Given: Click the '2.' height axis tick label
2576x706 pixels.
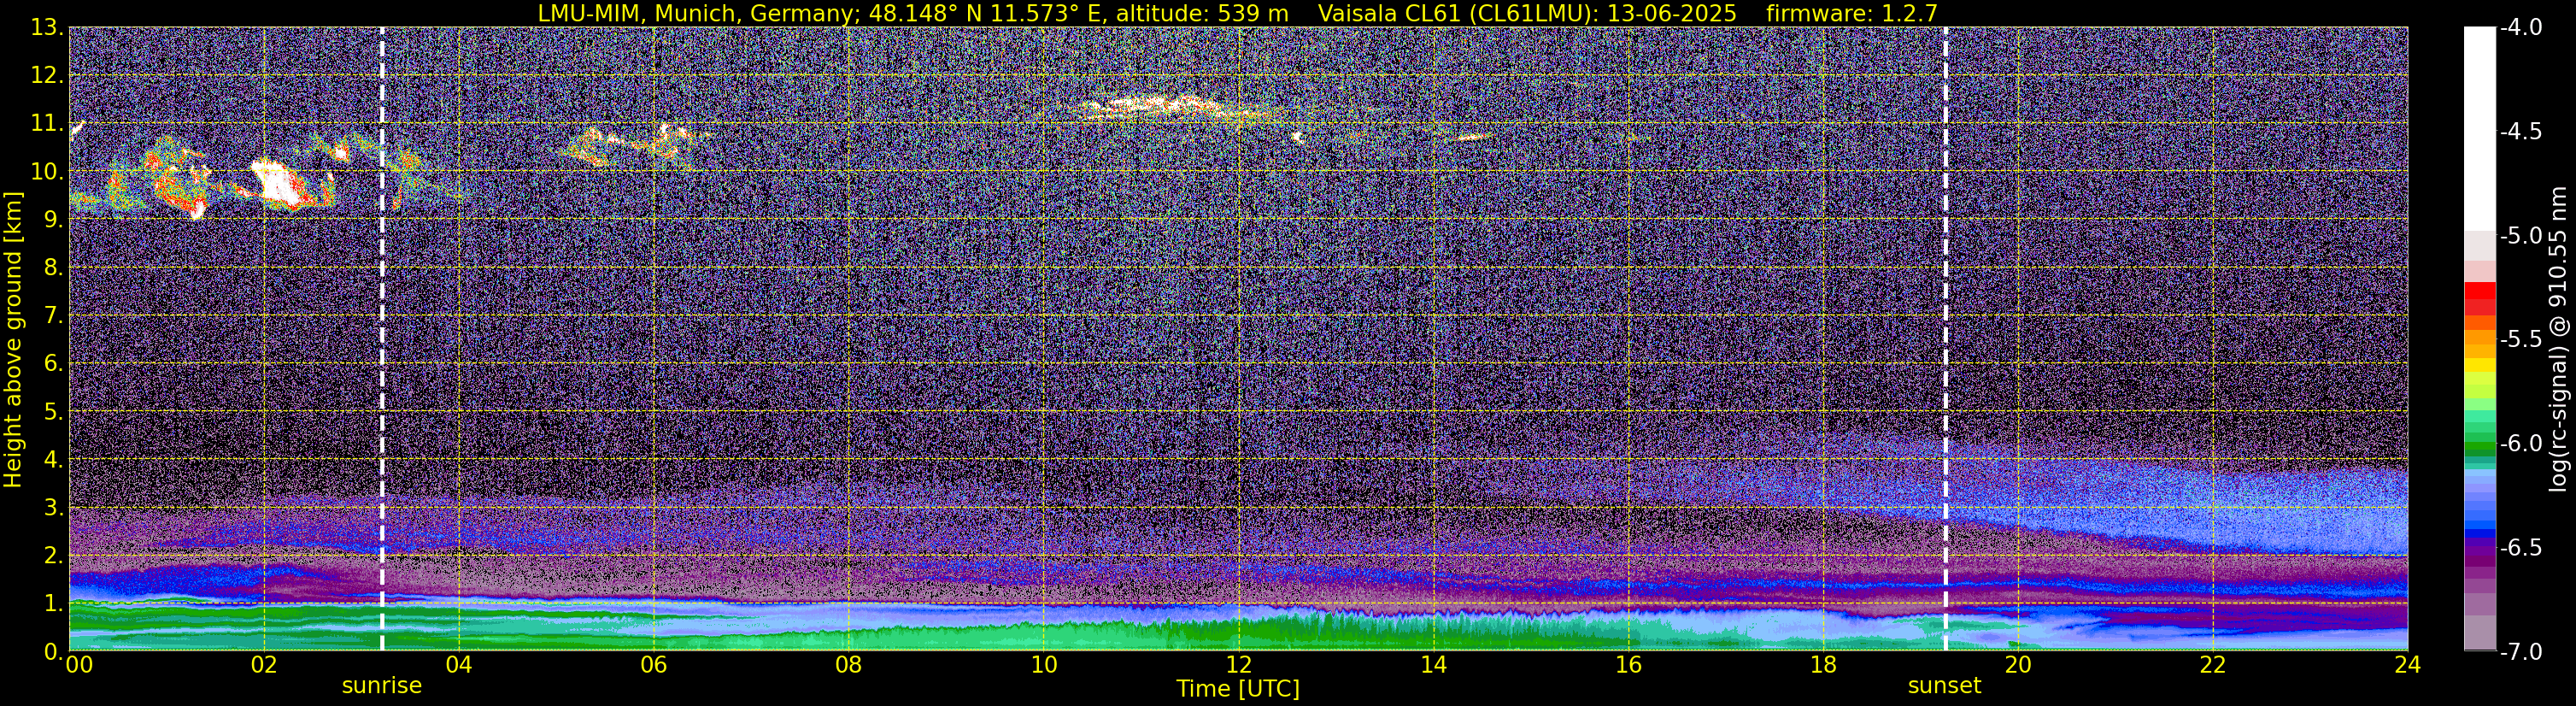Looking at the screenshot, I should click(x=53, y=556).
